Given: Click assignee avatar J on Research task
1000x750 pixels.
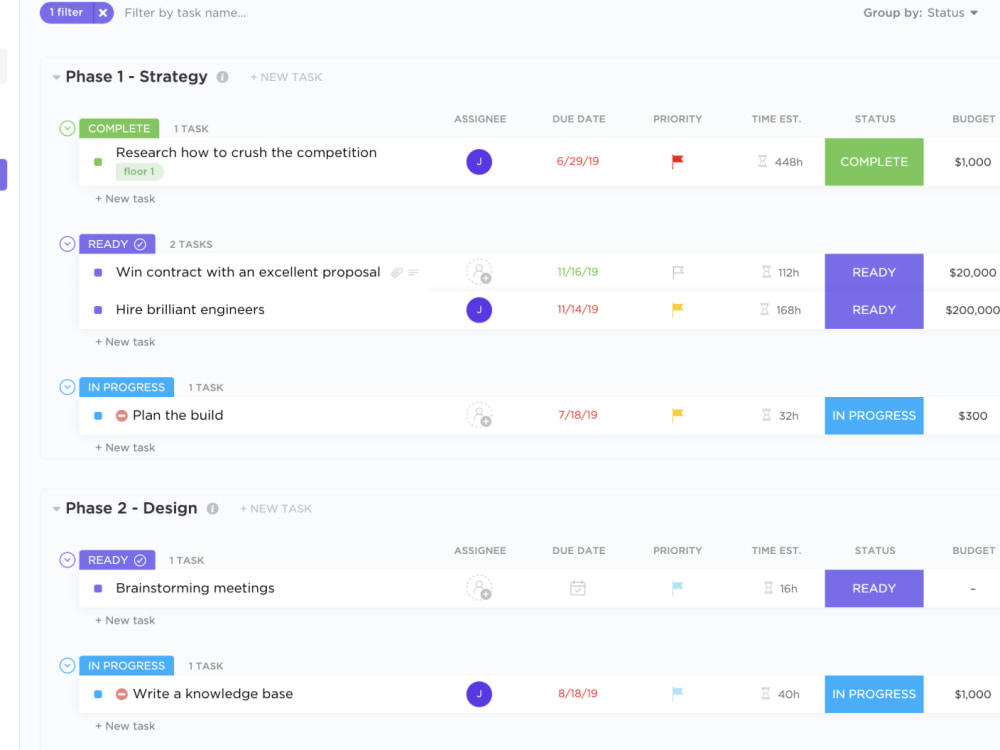Looking at the screenshot, I should point(479,162).
